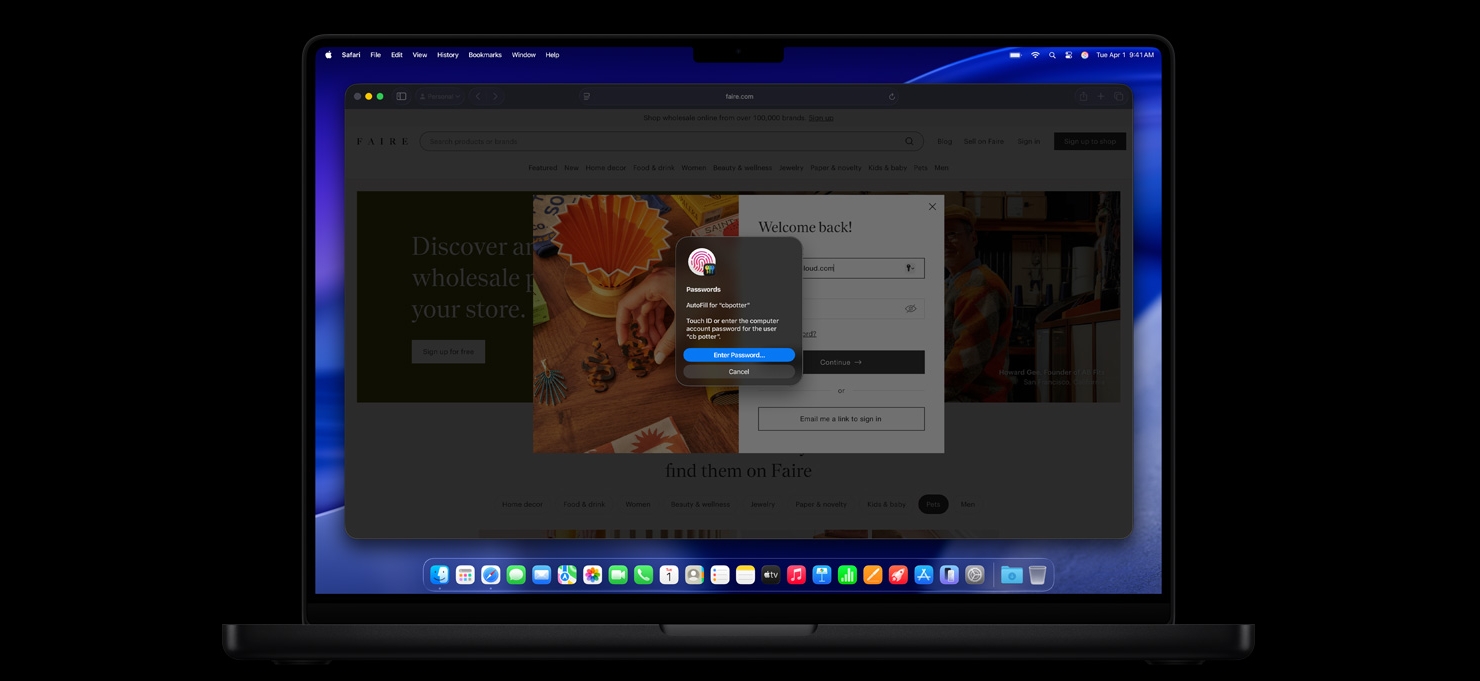Open Maps app in the Dock
Image resolution: width=1480 pixels, height=681 pixels.
click(567, 575)
